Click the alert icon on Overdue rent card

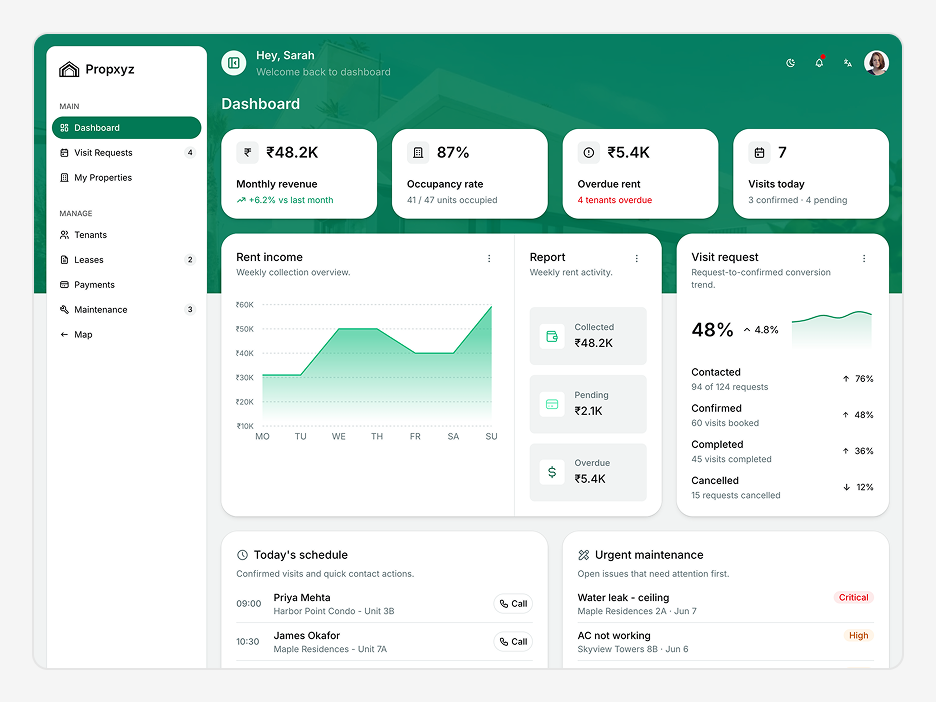(589, 153)
